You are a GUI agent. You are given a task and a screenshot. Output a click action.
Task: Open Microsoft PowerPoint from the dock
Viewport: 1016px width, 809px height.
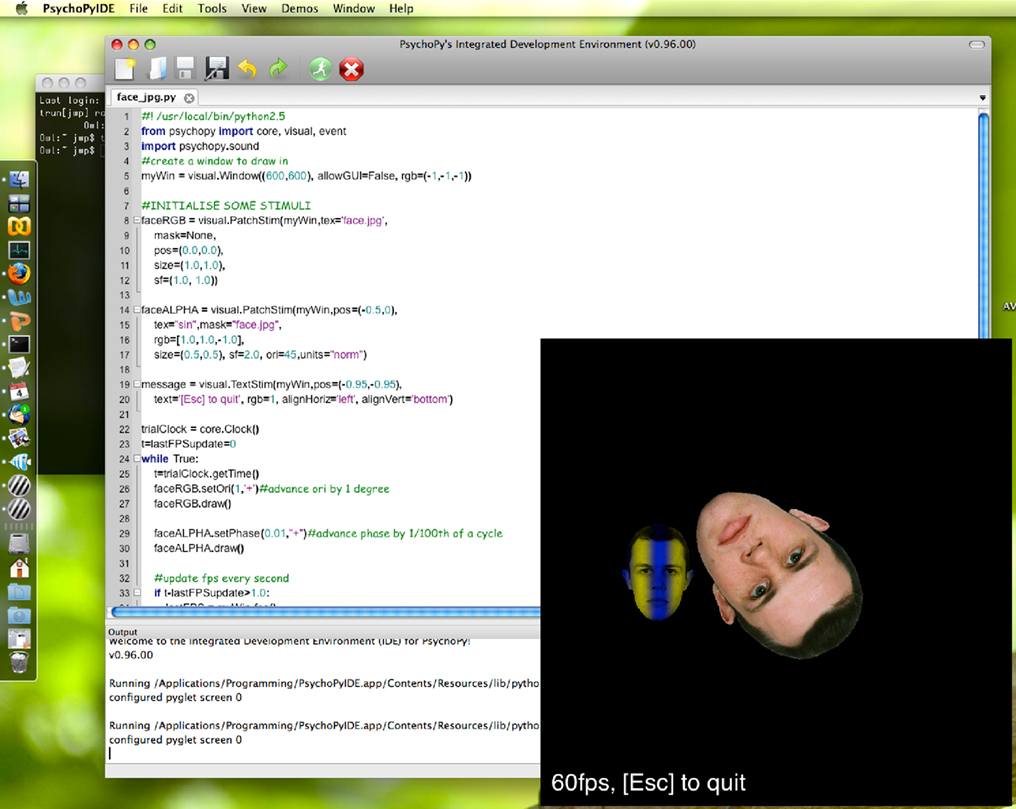pyautogui.click(x=19, y=321)
